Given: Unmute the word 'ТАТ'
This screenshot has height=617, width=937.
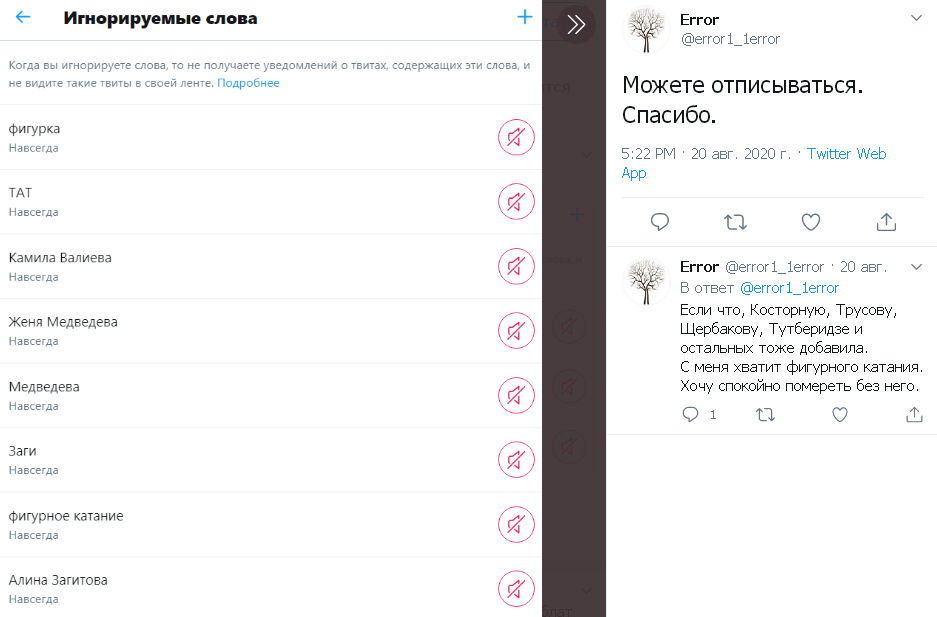Looking at the screenshot, I should coord(516,202).
